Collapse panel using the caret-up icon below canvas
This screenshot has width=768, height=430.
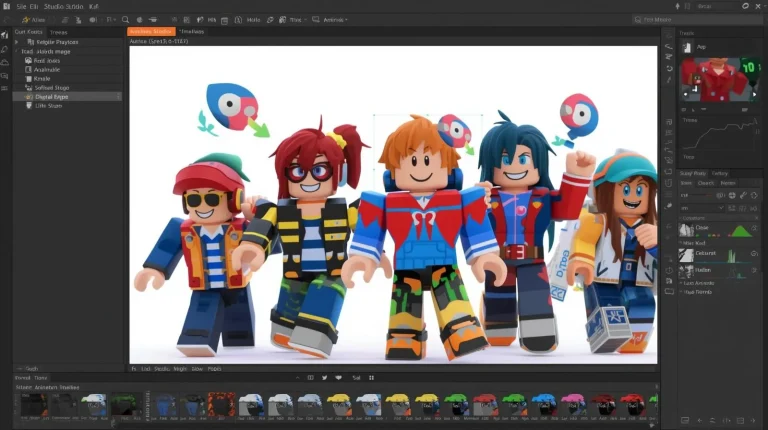[297, 378]
